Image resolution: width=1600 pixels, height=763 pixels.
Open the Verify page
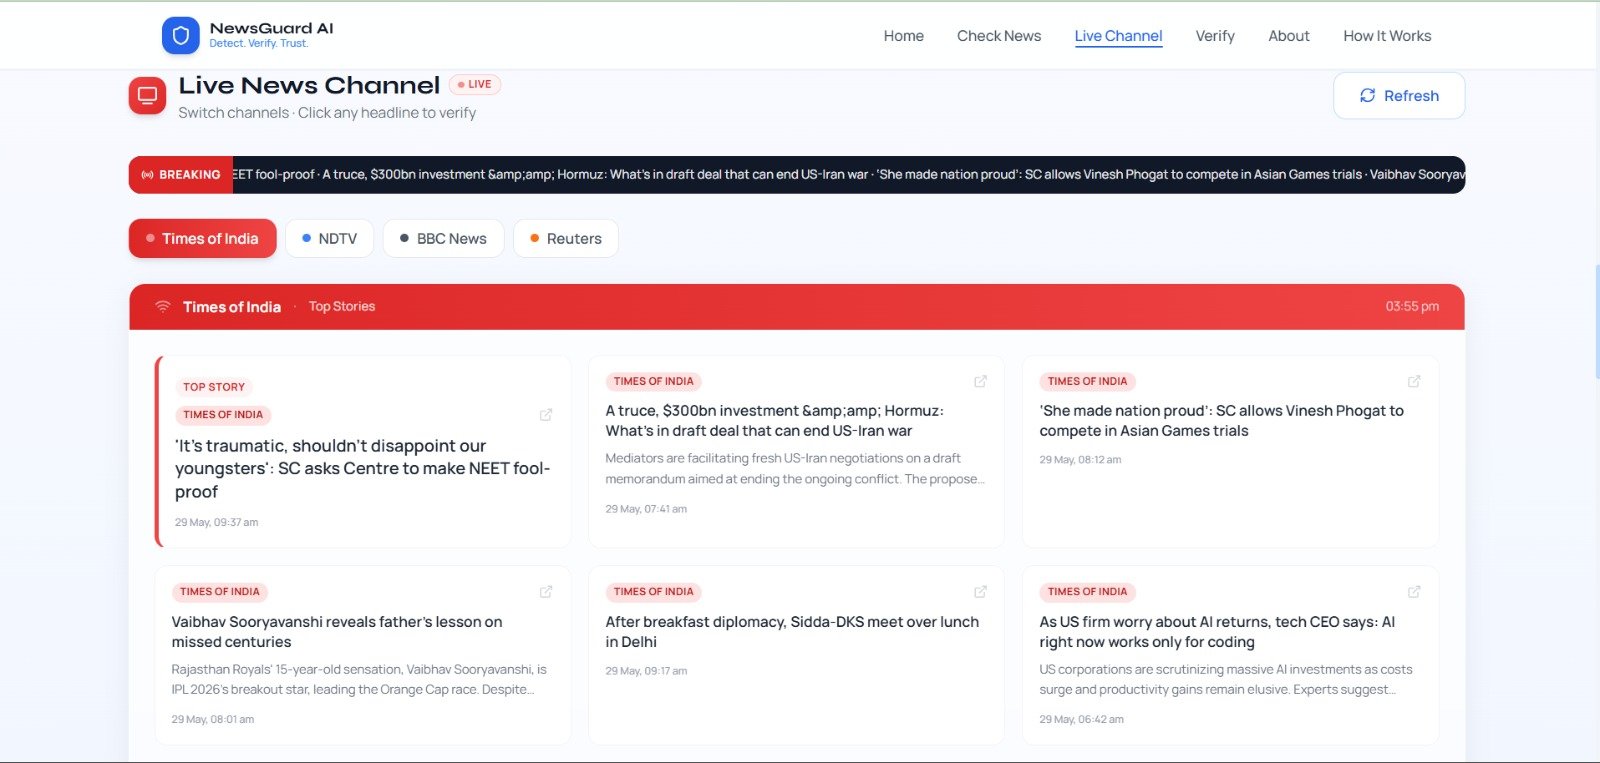coord(1215,36)
